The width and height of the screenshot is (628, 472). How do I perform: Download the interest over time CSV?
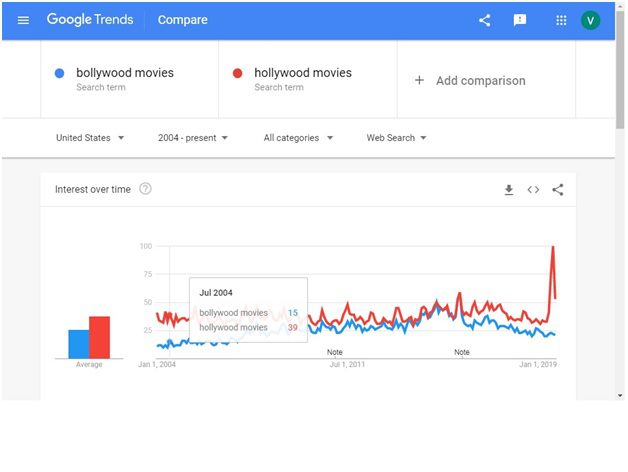coord(509,190)
